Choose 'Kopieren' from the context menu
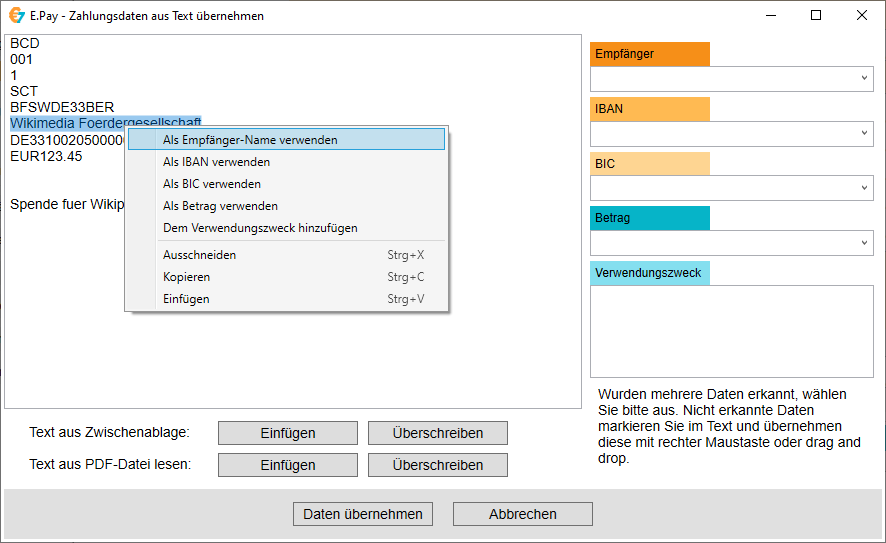This screenshot has height=543, width=886. point(187,277)
